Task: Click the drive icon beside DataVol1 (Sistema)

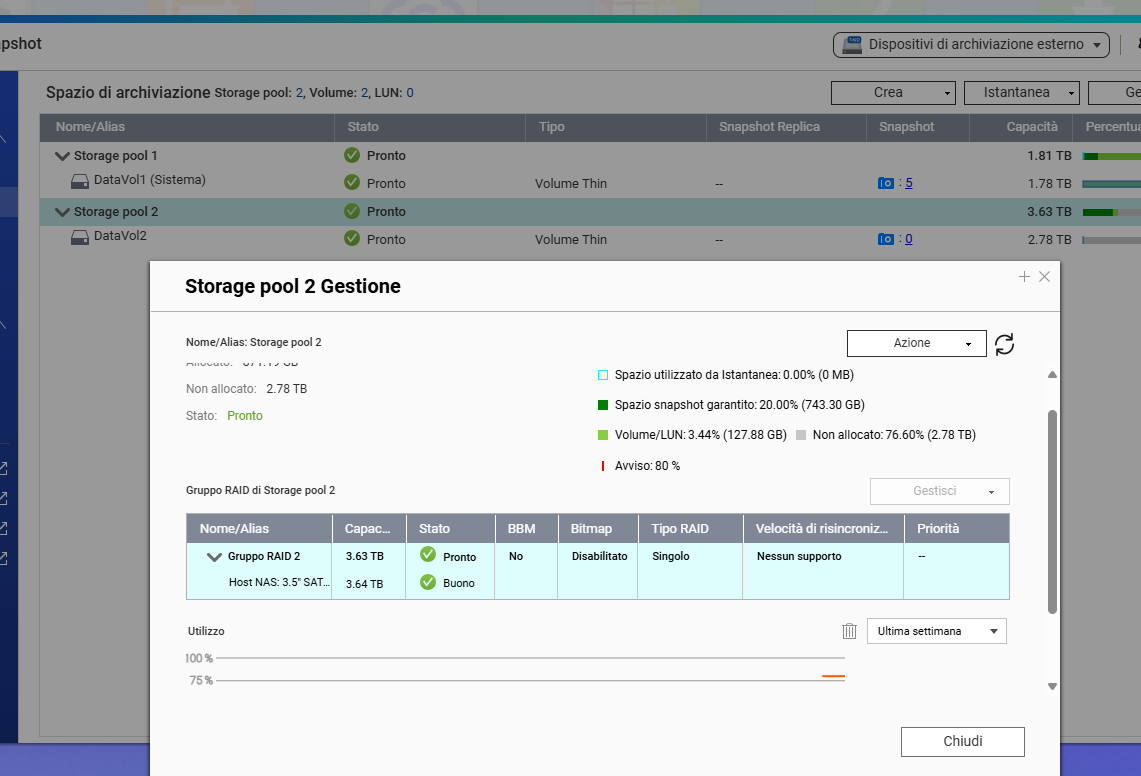Action: (x=80, y=182)
